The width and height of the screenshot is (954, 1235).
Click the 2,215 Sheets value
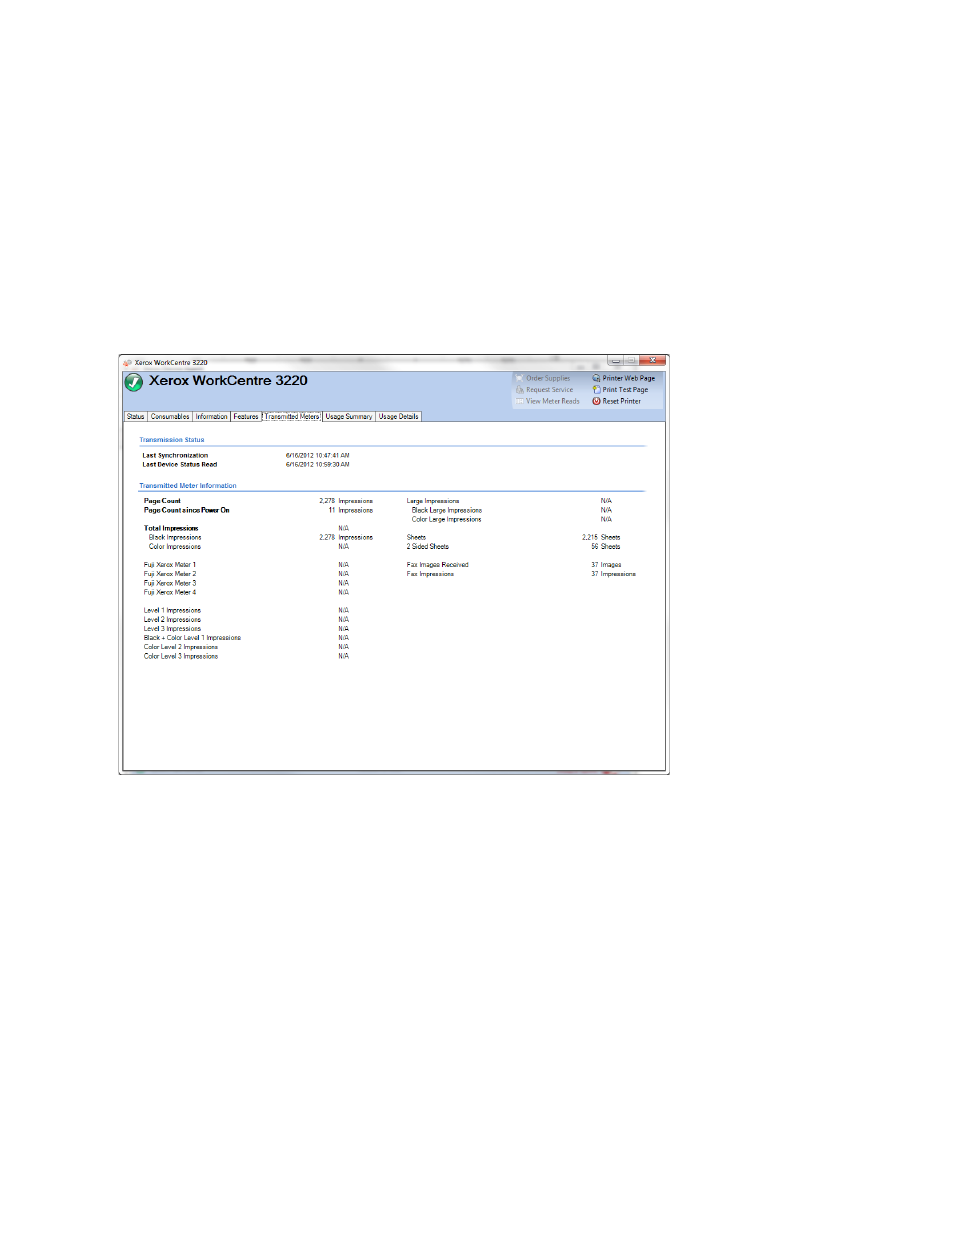pos(602,537)
